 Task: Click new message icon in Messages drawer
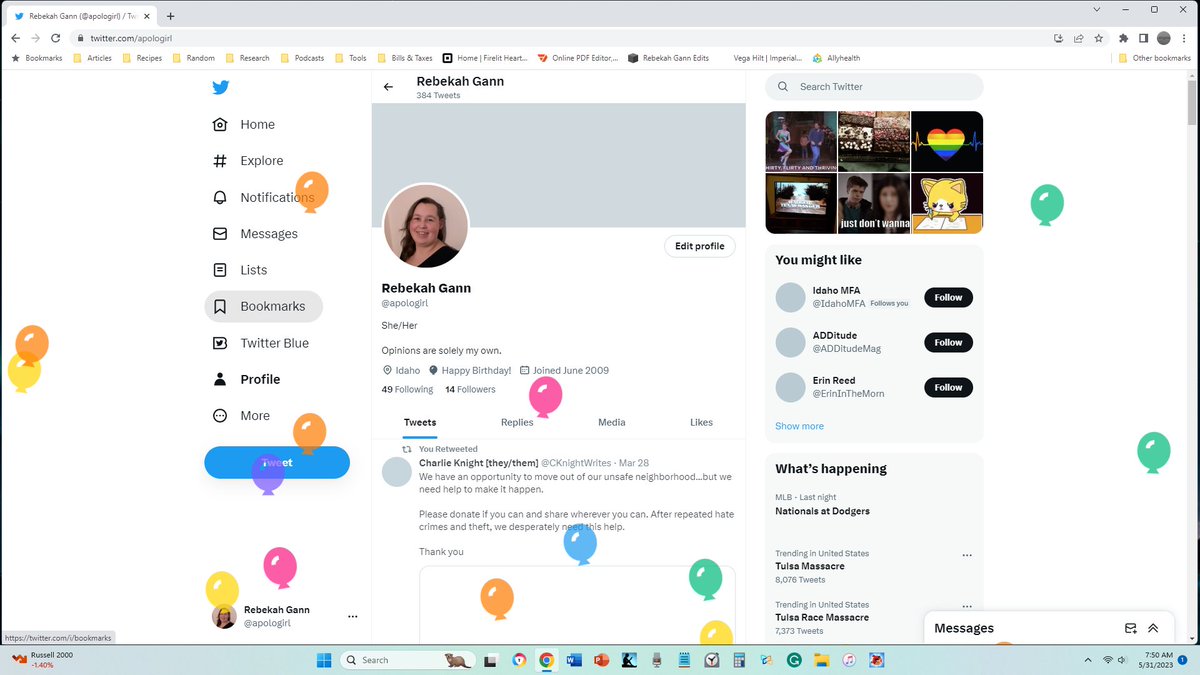pyautogui.click(x=1130, y=628)
